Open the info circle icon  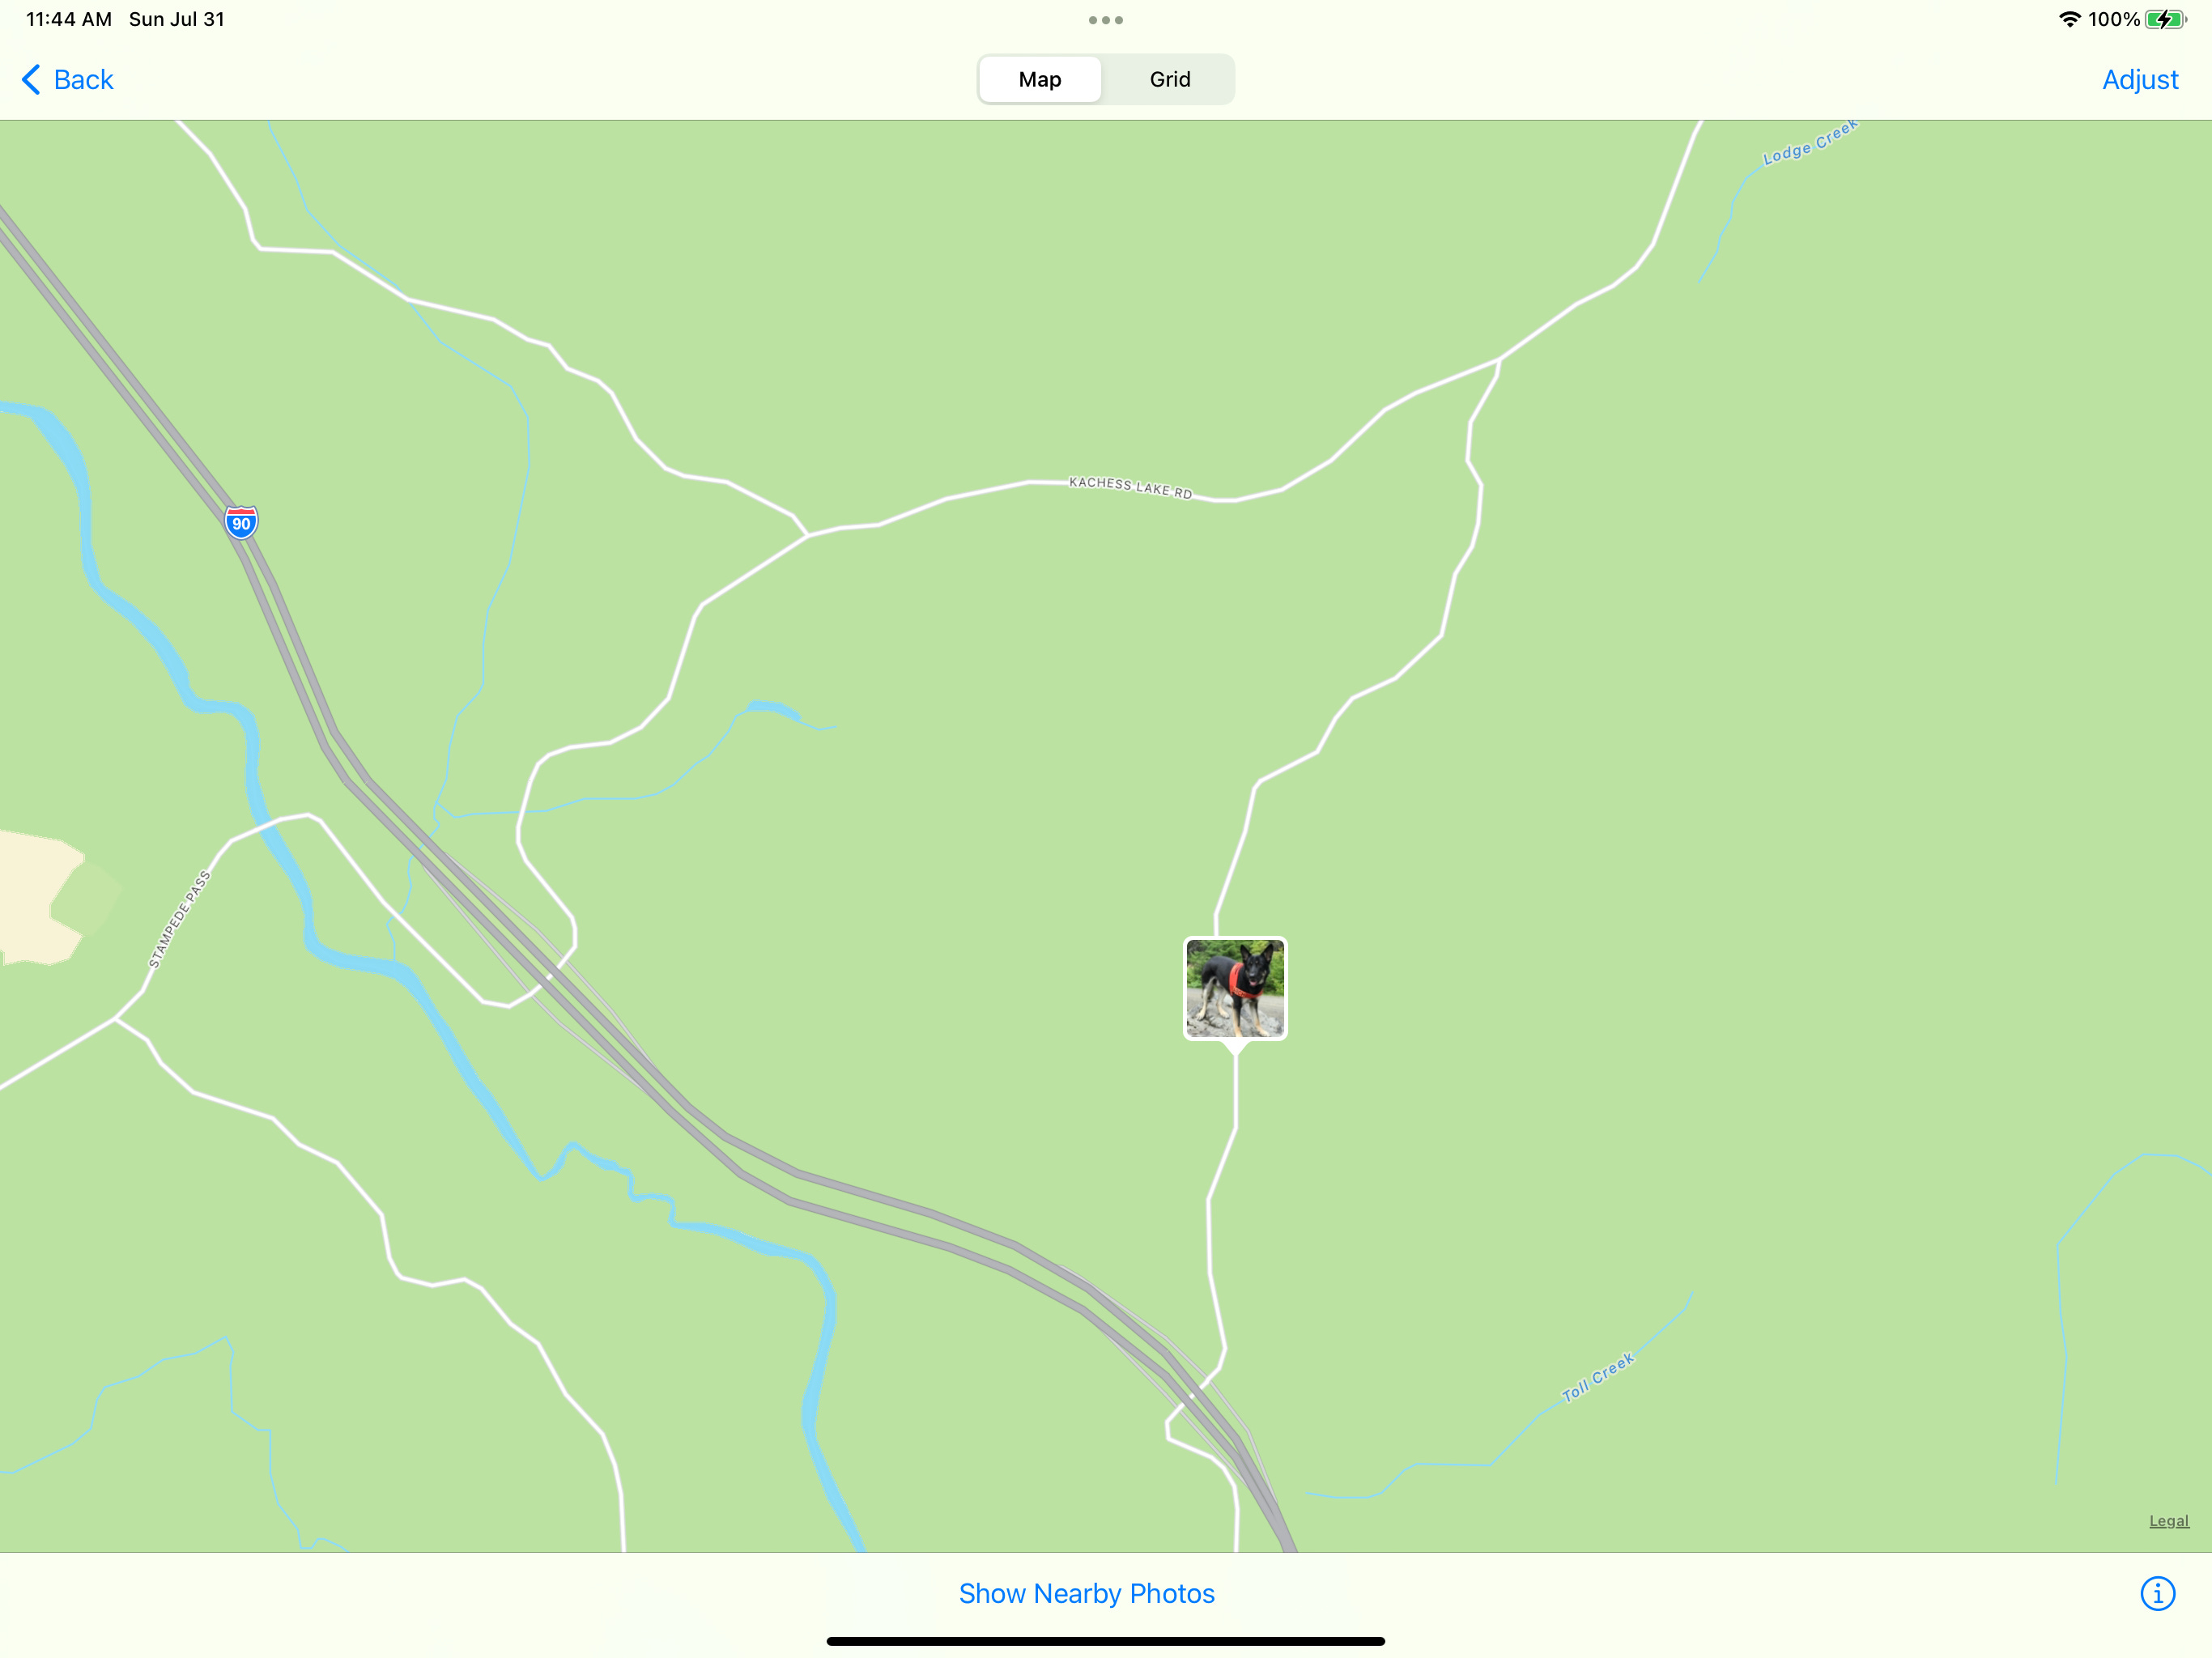2157,1593
